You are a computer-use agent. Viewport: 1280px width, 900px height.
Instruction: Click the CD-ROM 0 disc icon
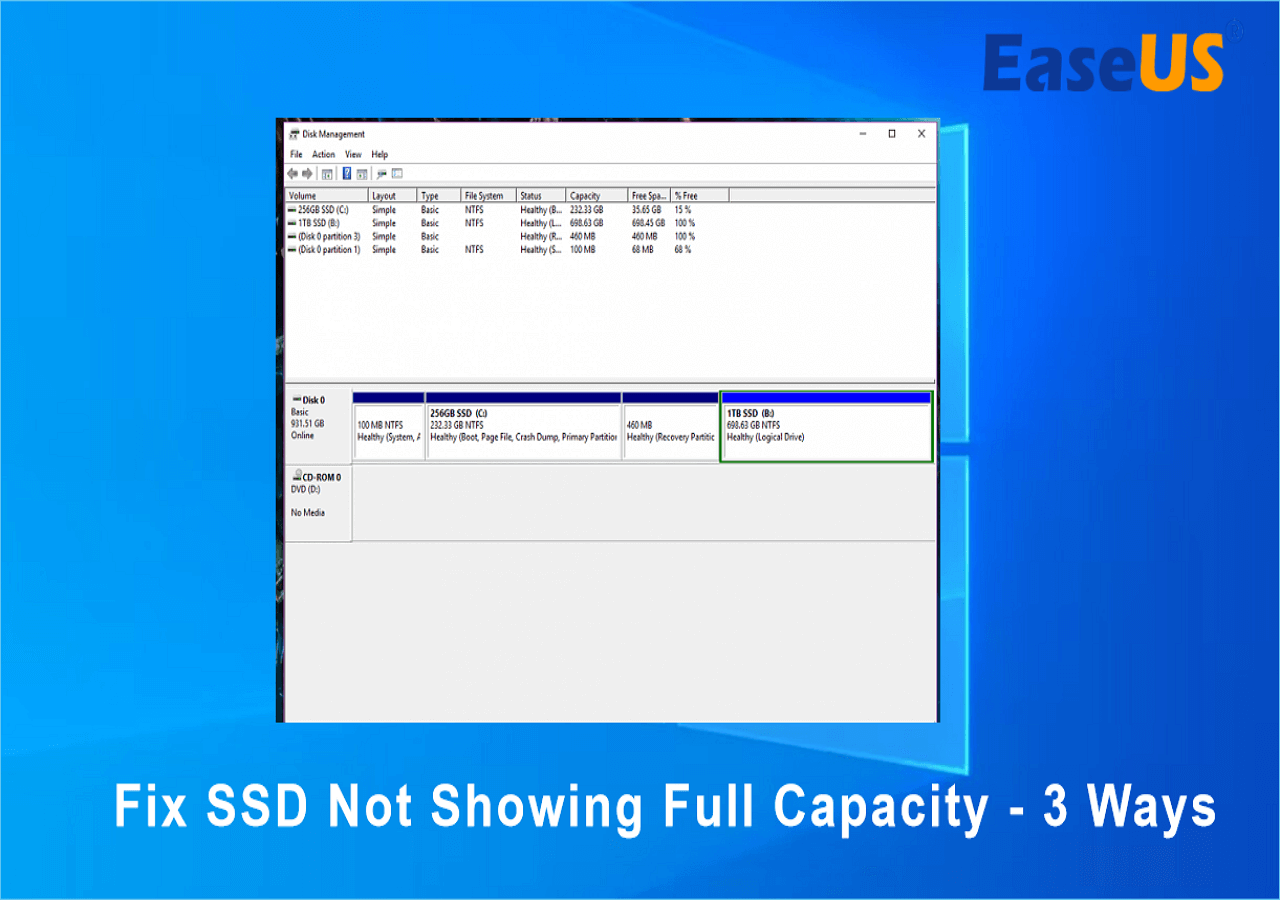pyautogui.click(x=297, y=477)
